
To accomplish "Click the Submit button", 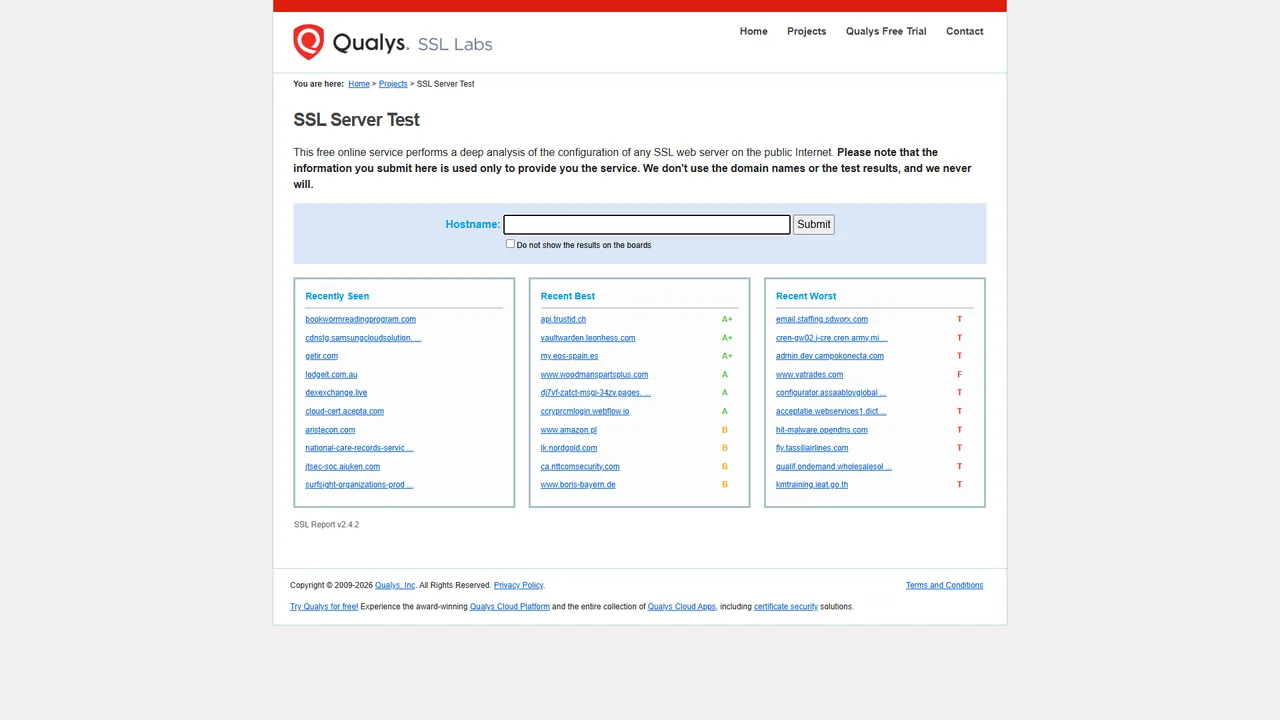I will (x=813, y=224).
